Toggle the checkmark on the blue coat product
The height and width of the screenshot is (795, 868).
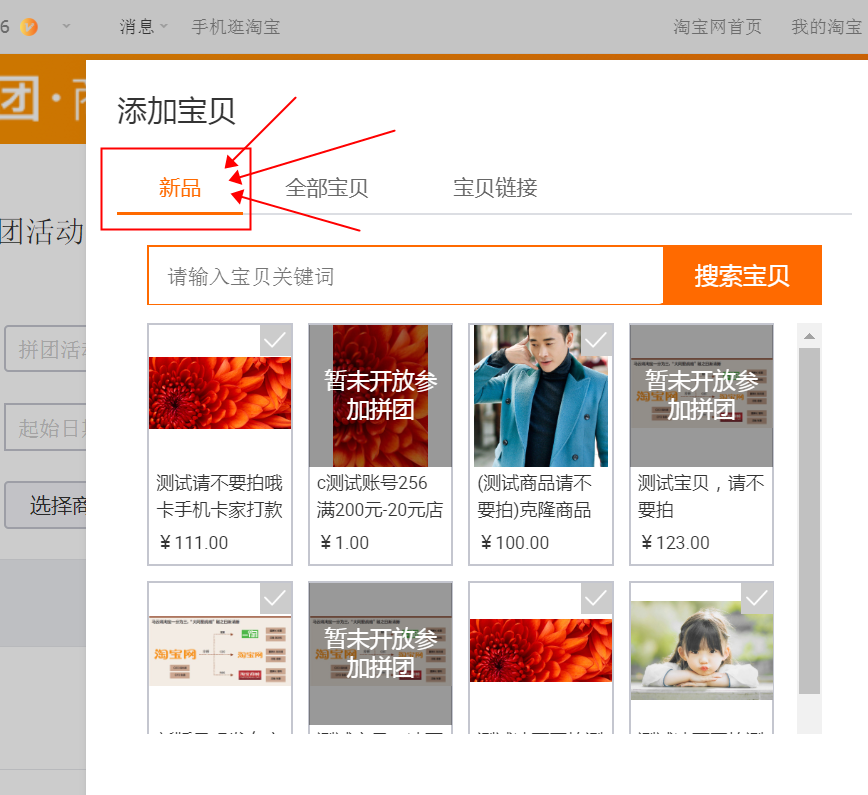tap(596, 340)
